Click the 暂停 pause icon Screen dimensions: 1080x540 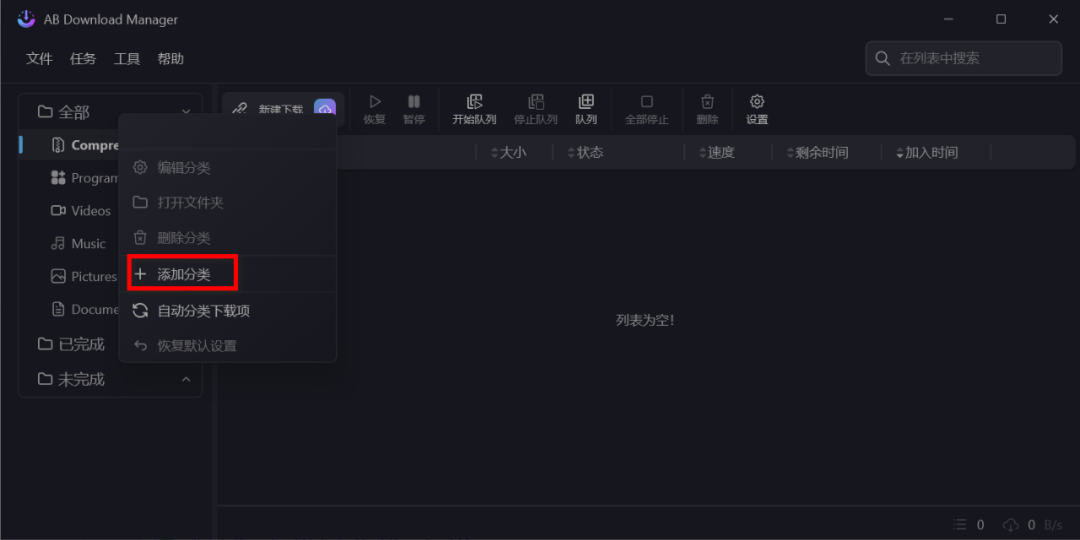414,102
